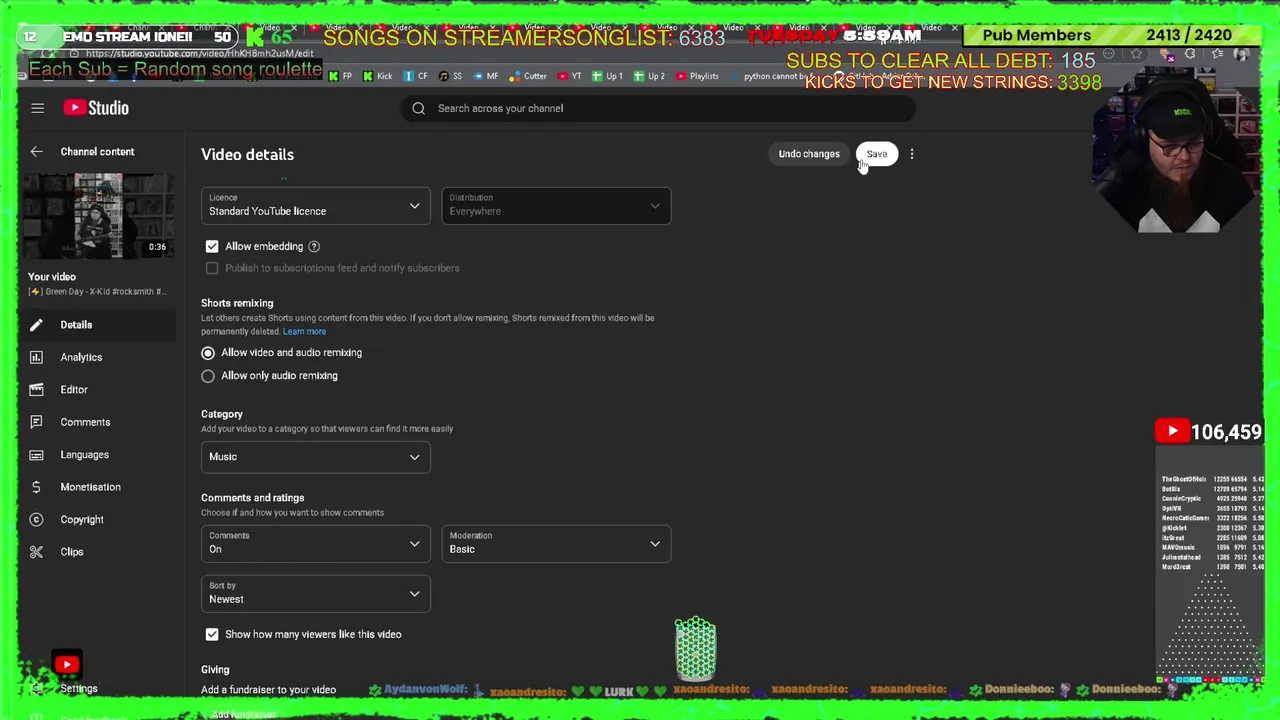Select Allow only audio remixing

click(x=208, y=376)
